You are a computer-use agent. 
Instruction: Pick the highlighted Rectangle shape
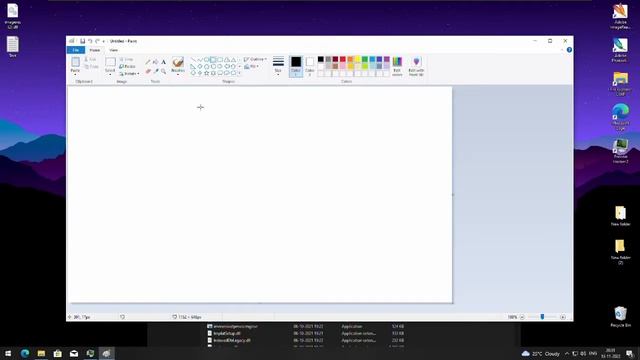213,60
